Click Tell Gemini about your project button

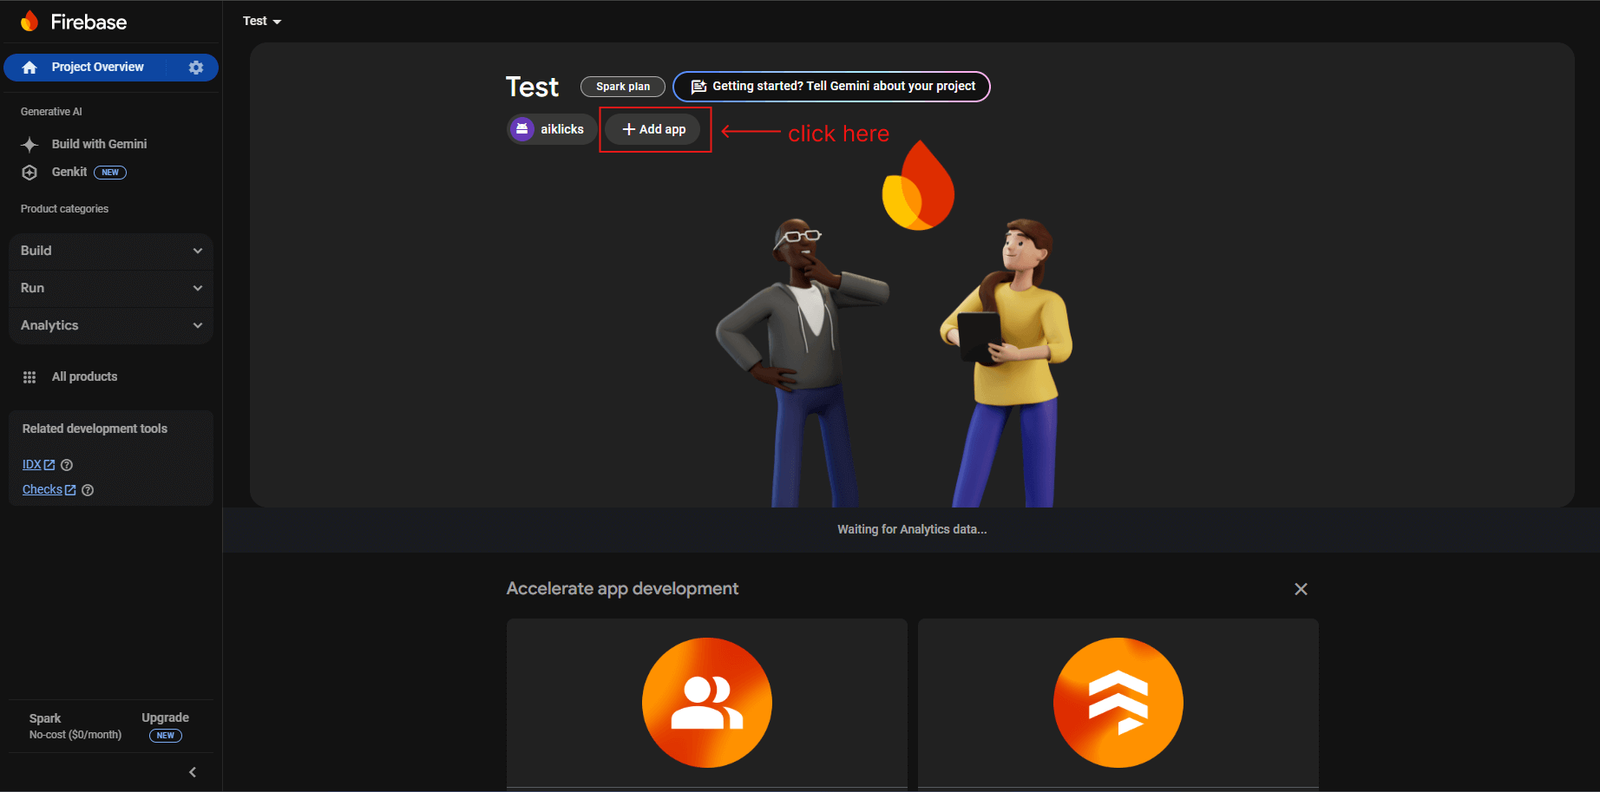pyautogui.click(x=832, y=87)
